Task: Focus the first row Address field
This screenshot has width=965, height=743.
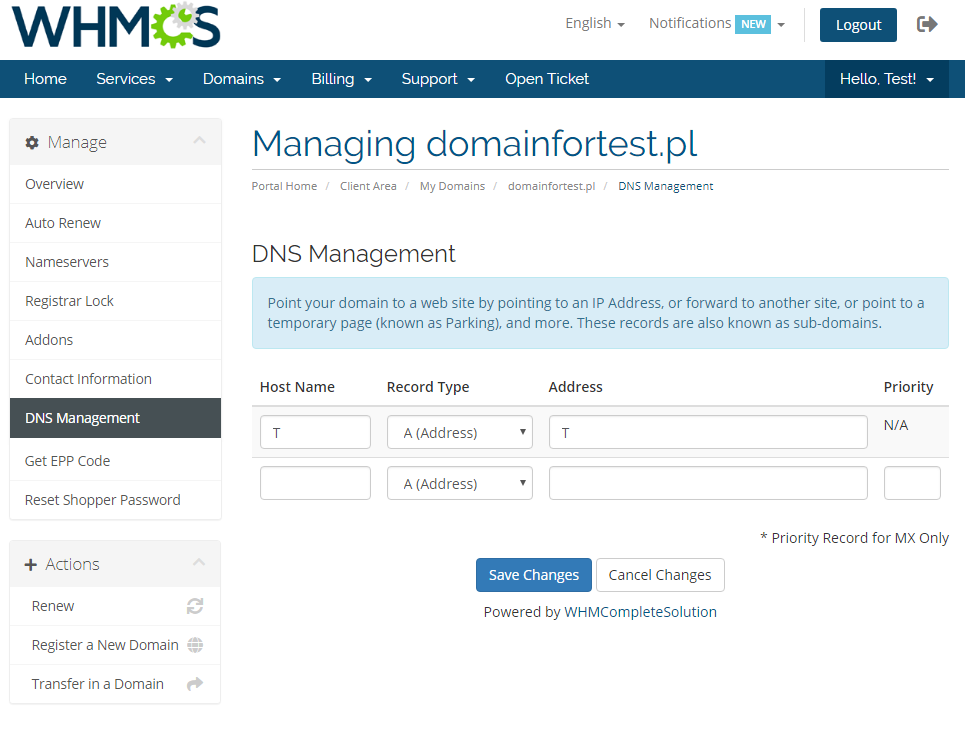Action: (x=708, y=432)
